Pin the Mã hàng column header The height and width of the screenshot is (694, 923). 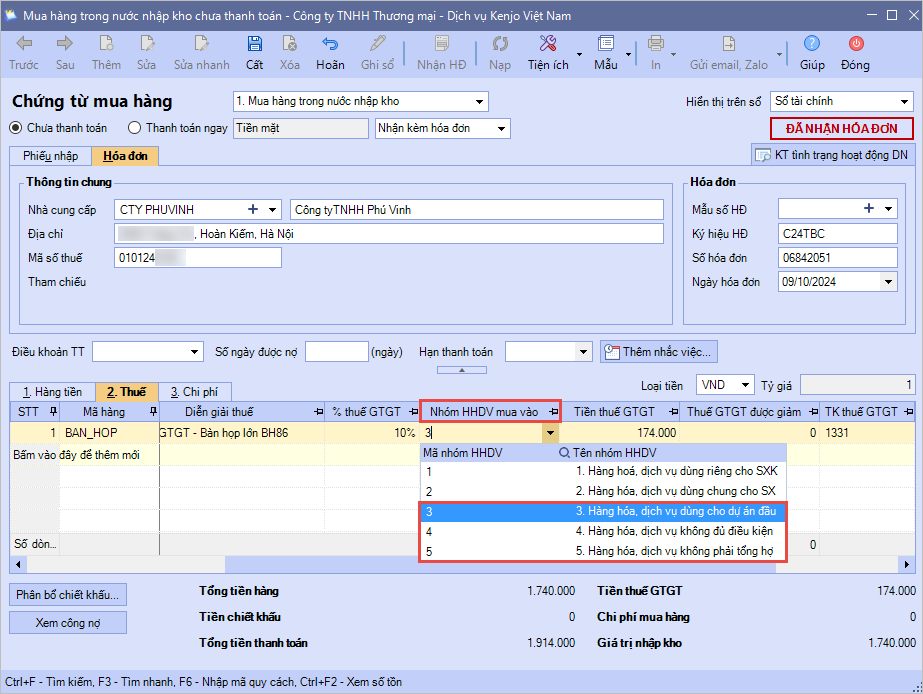click(153, 412)
